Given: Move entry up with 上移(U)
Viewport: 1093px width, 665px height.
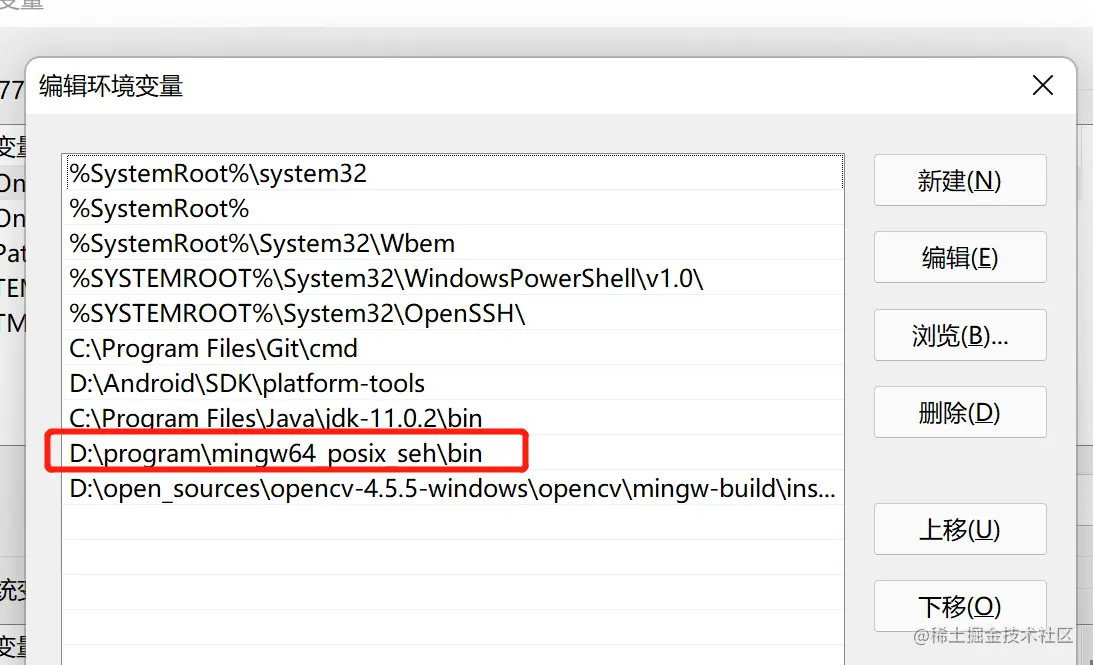Looking at the screenshot, I should [960, 529].
